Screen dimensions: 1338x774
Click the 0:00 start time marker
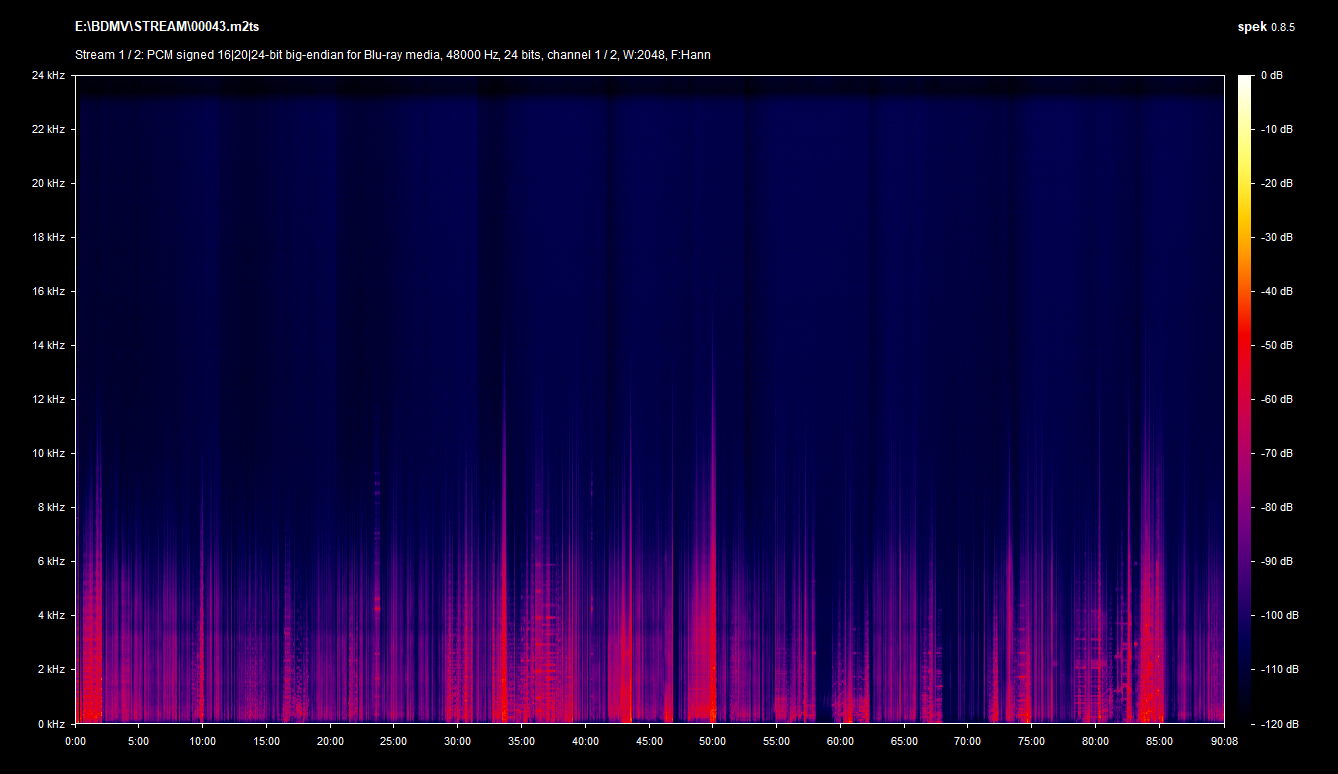coord(76,741)
